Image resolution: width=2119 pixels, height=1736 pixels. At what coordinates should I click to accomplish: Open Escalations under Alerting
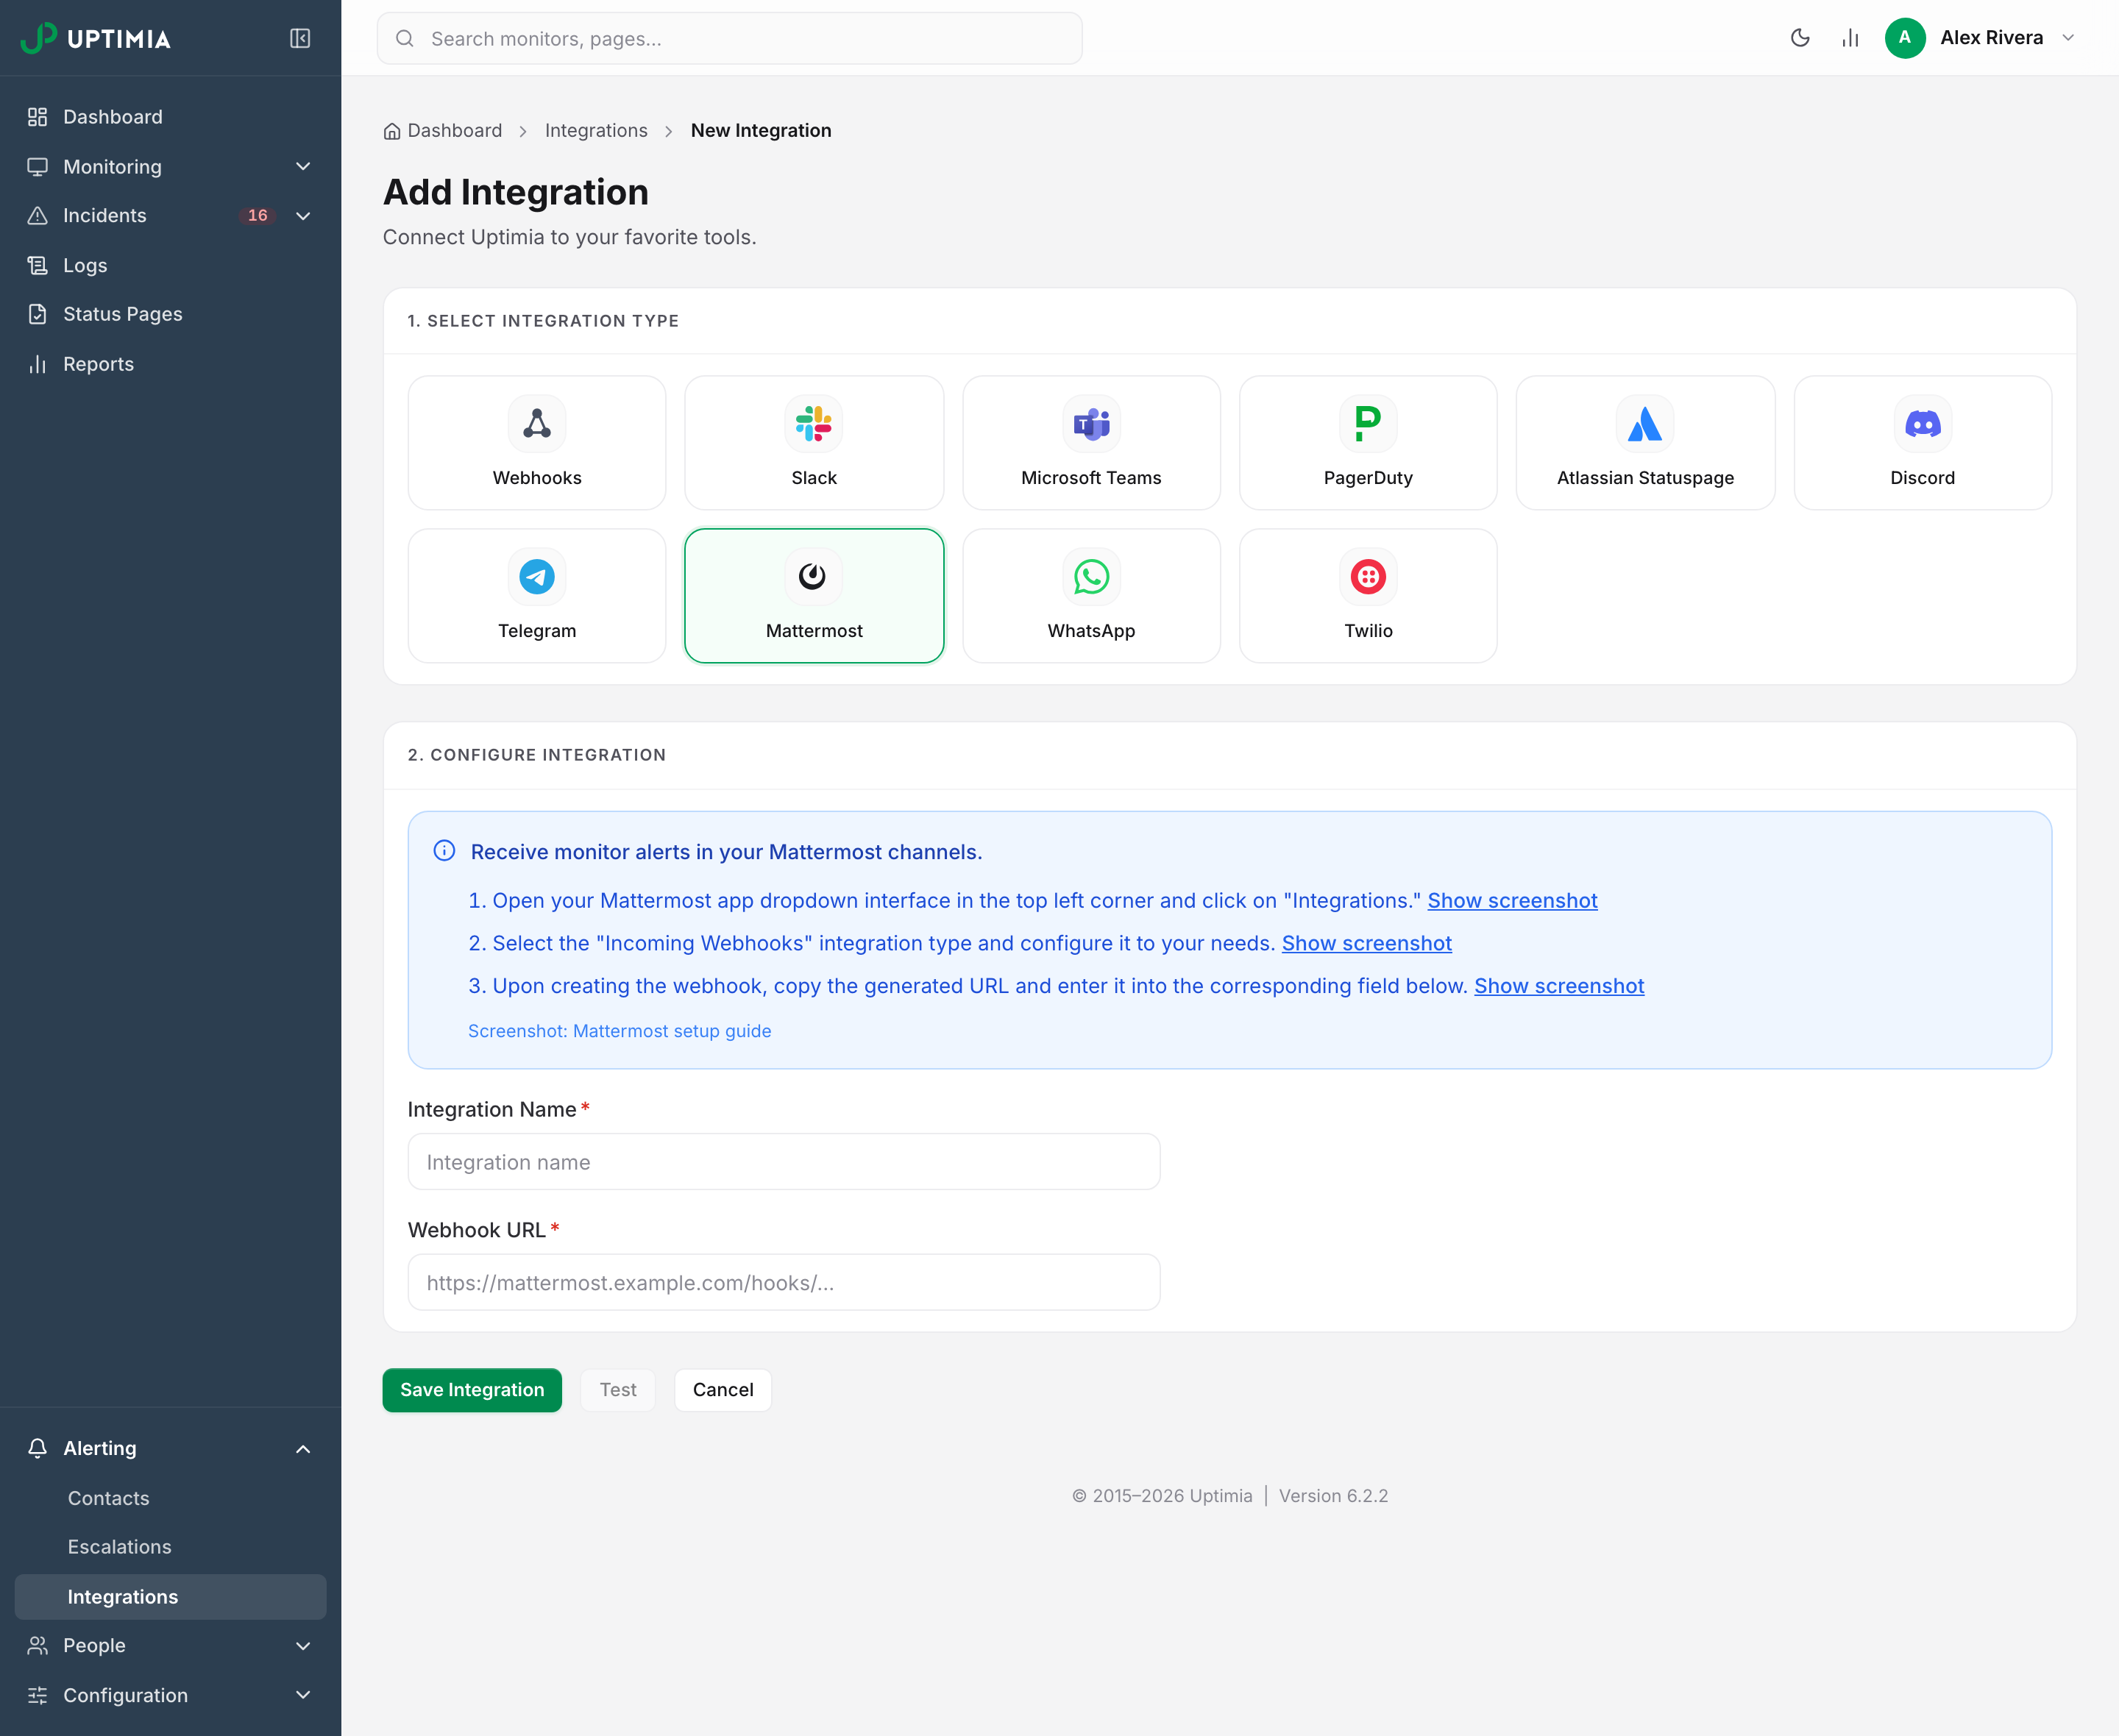(170, 1547)
